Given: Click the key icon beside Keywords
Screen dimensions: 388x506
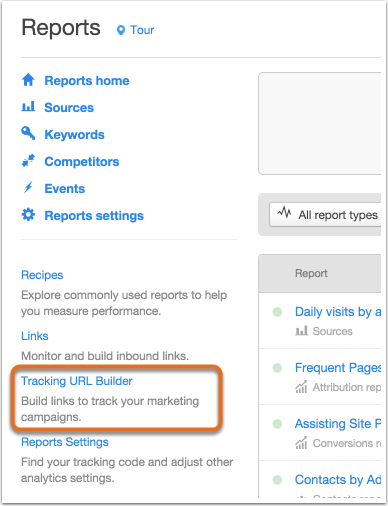Looking at the screenshot, I should (28, 133).
